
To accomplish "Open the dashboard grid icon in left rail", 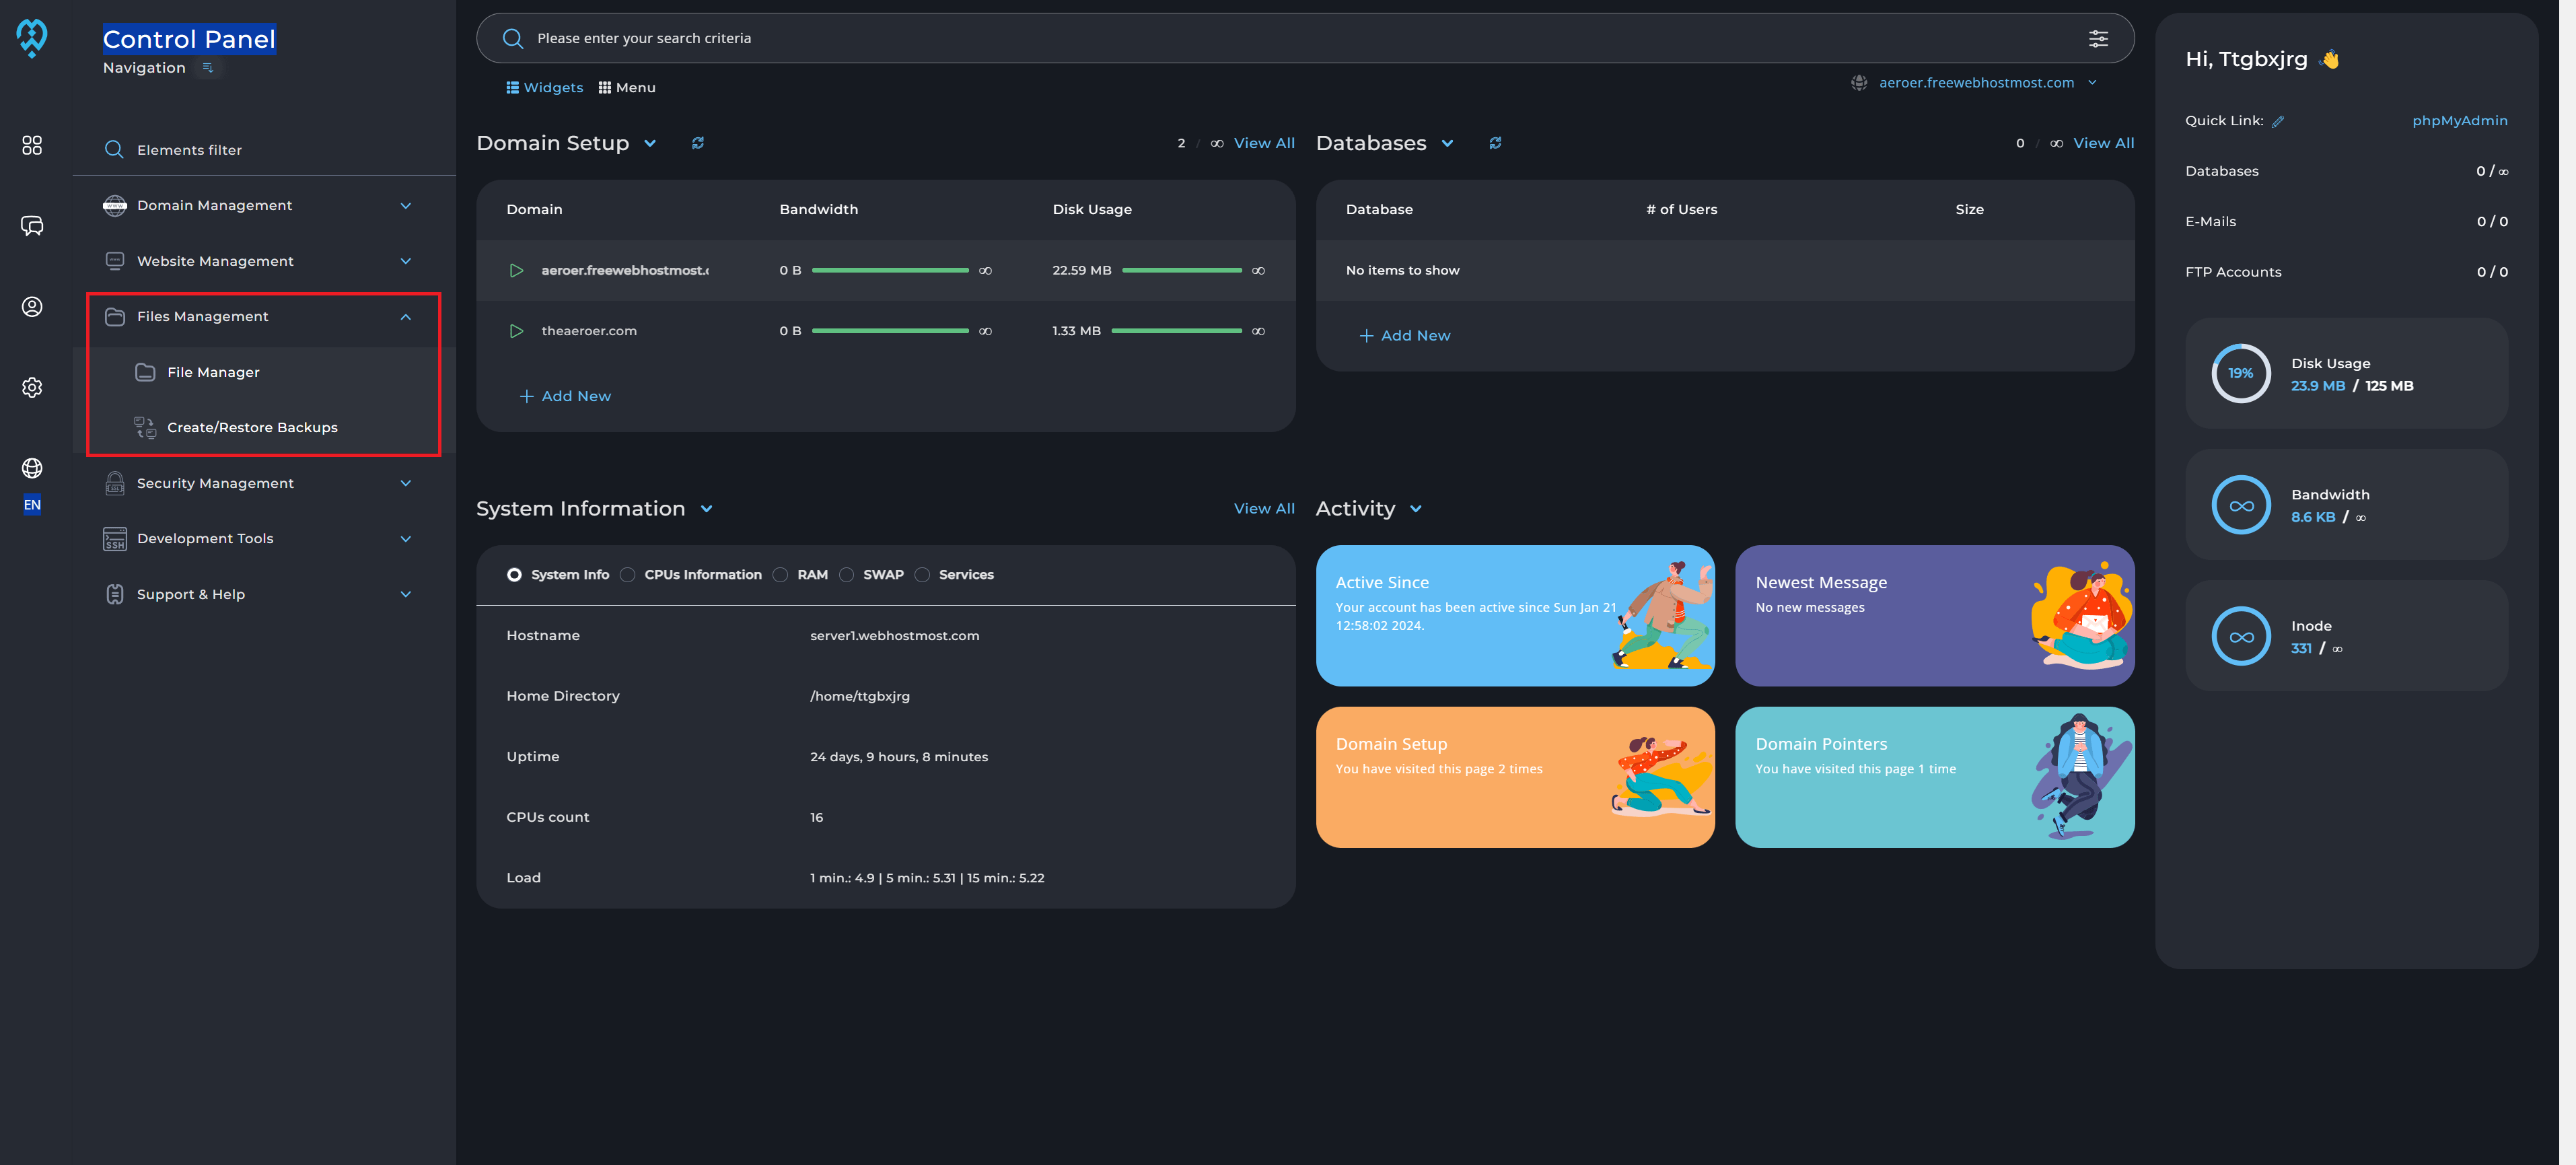I will coord(32,145).
